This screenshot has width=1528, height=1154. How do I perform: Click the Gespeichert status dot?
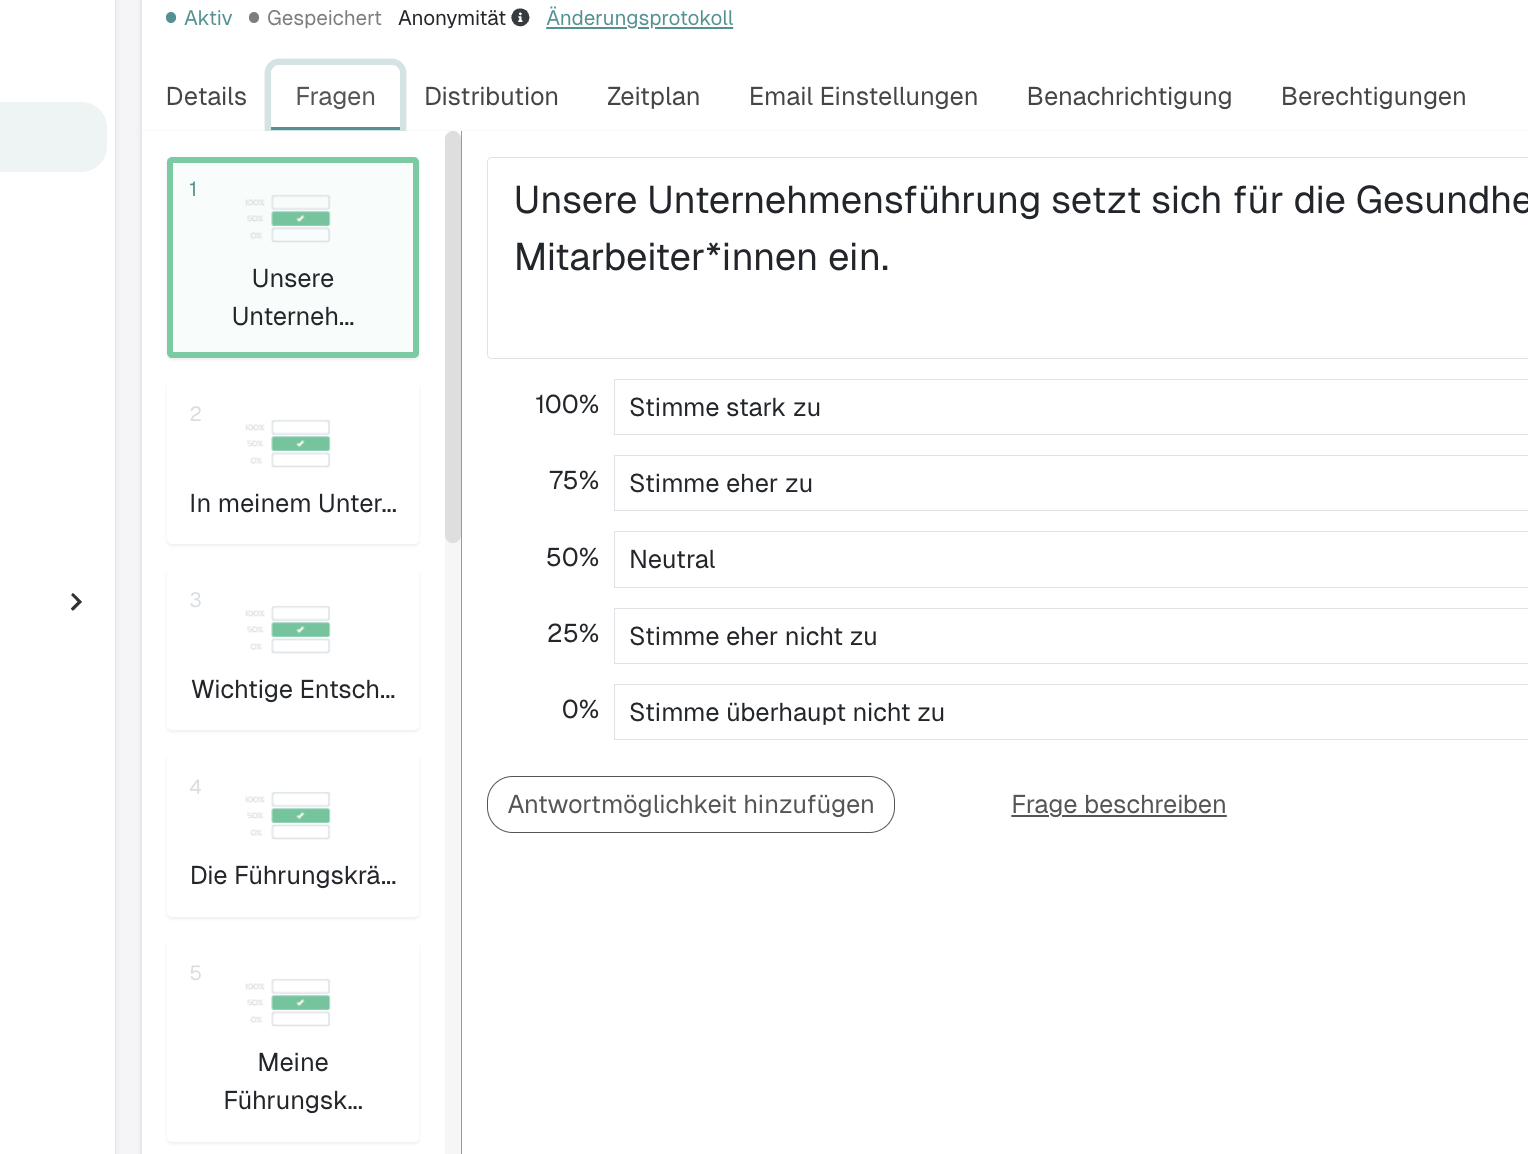(x=253, y=17)
